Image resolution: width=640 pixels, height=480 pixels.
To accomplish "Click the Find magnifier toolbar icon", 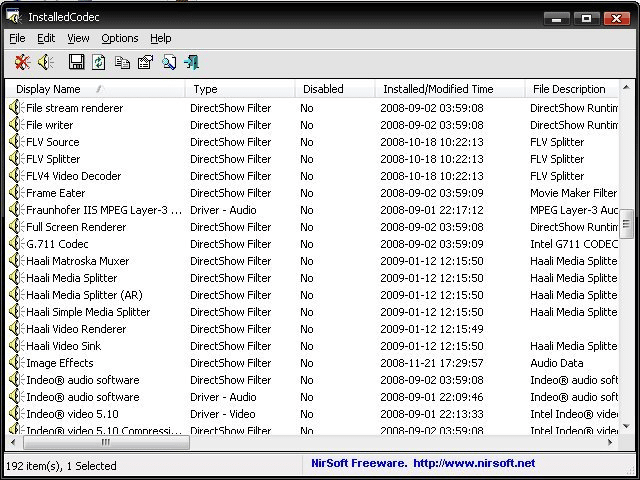I will click(x=169, y=62).
